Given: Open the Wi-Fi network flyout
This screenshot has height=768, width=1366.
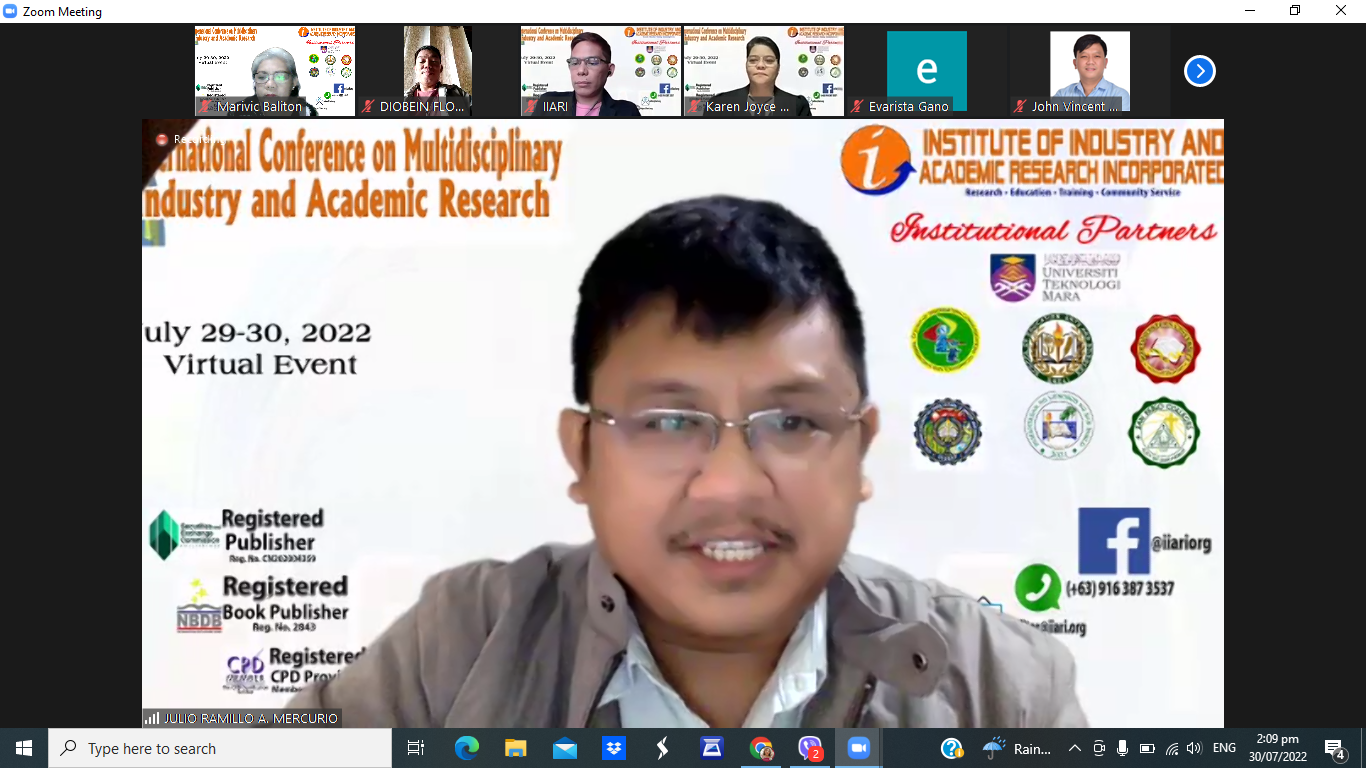Looking at the screenshot, I should 1171,748.
